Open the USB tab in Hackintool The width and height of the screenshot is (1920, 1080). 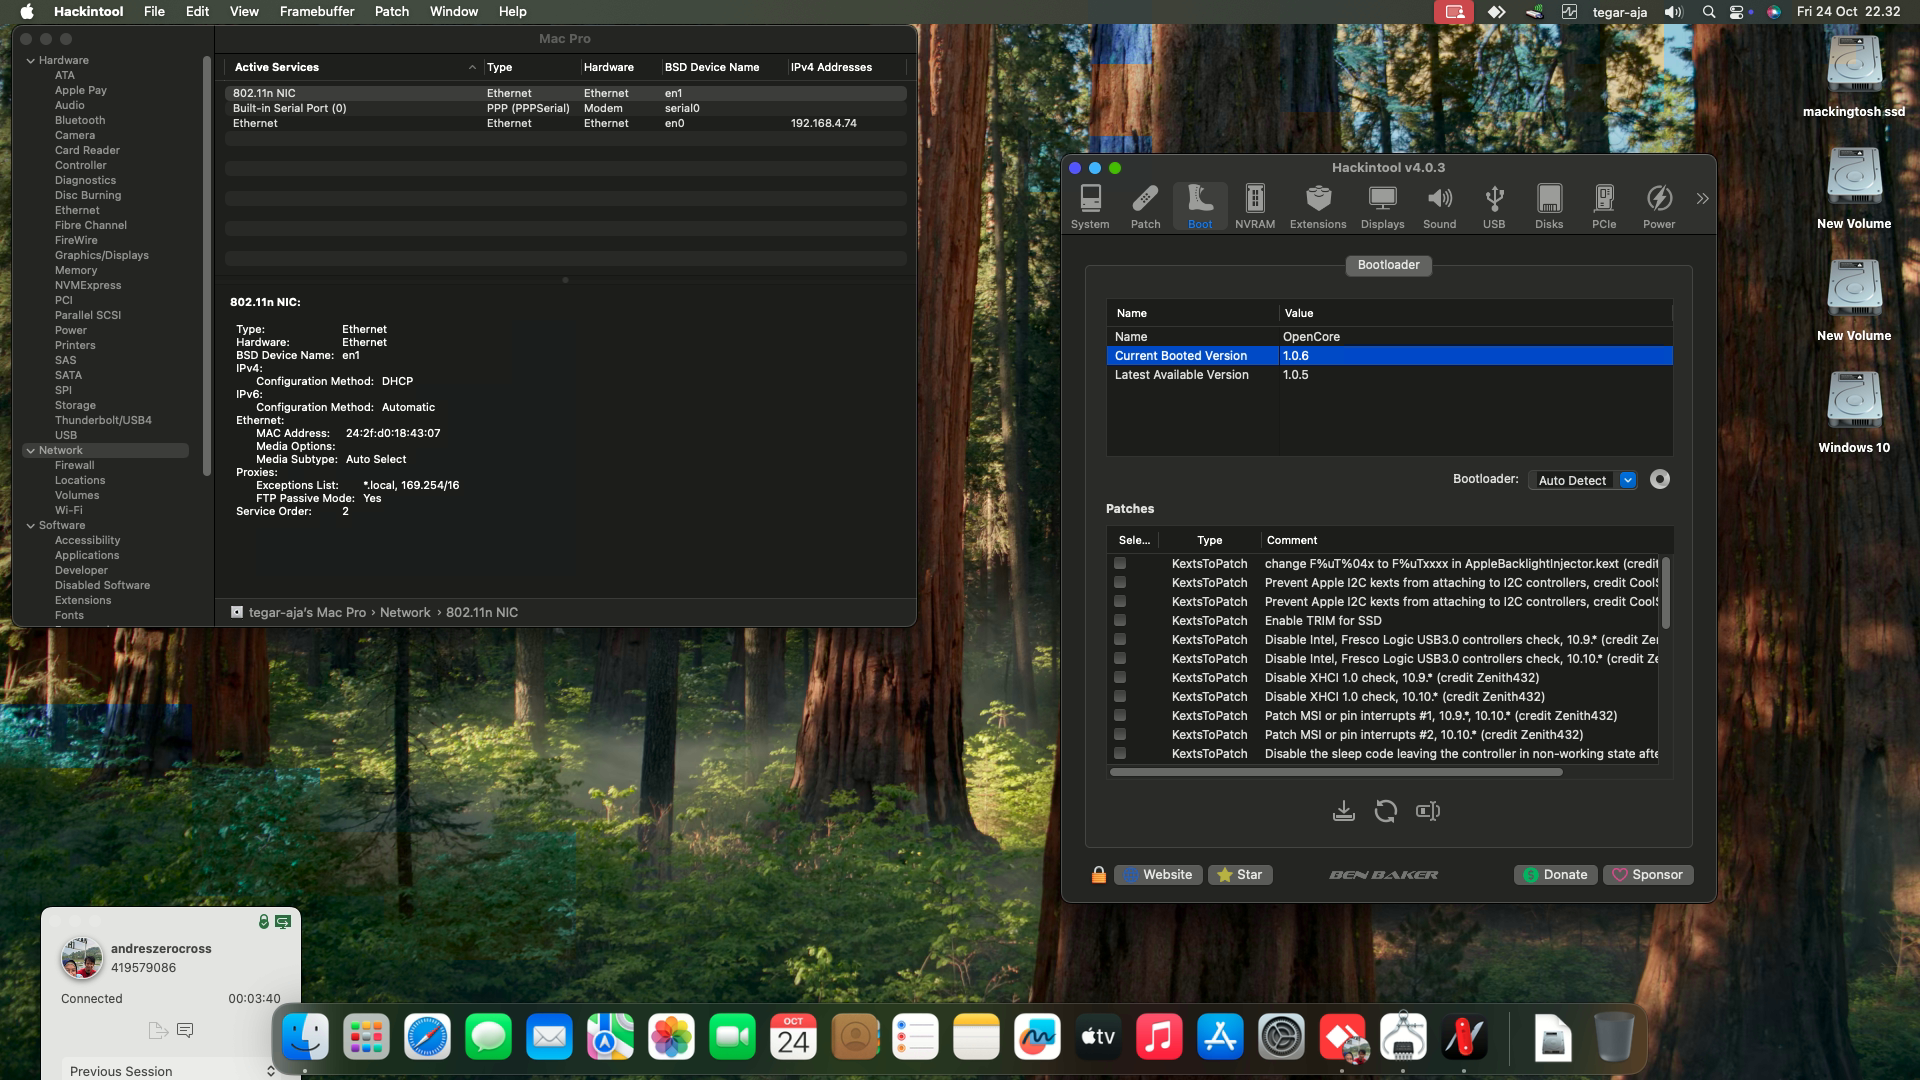(x=1494, y=207)
